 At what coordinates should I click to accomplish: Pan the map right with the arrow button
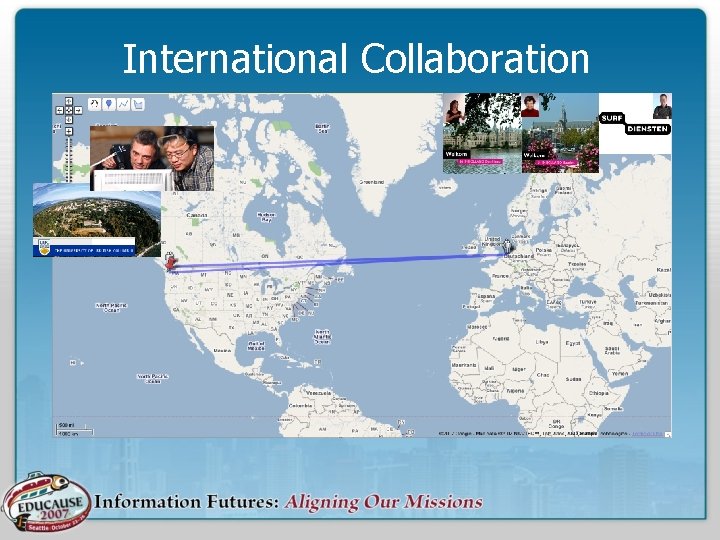[78, 110]
